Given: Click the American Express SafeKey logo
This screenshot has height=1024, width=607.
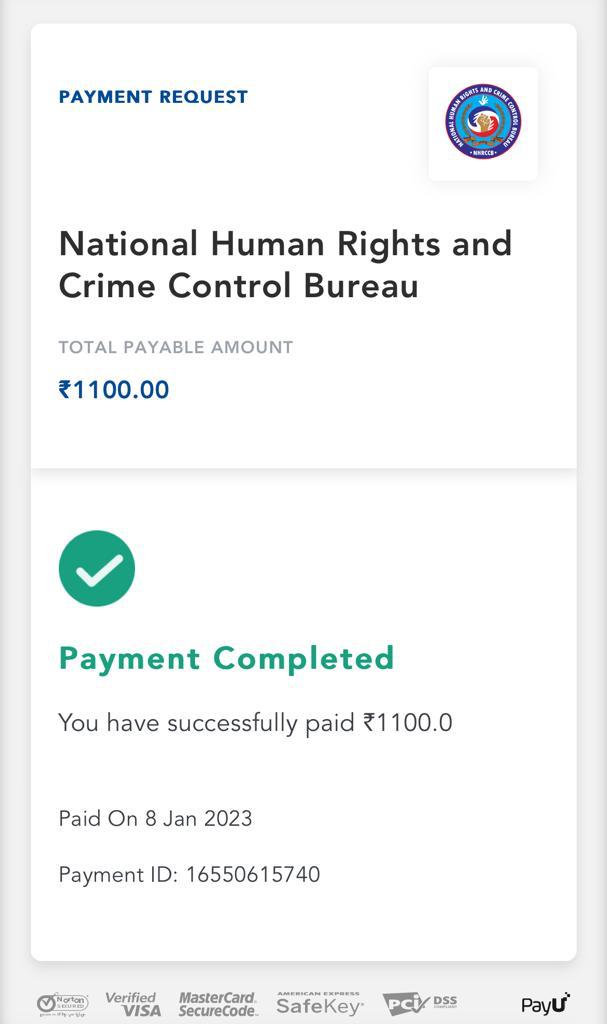Looking at the screenshot, I should (x=319, y=1003).
